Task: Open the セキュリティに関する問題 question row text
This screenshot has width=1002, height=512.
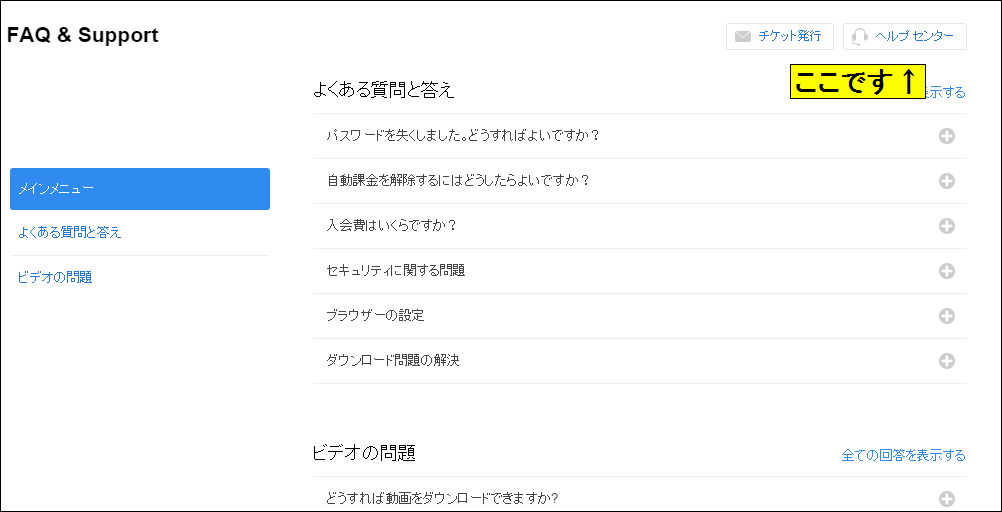Action: pyautogui.click(x=395, y=271)
